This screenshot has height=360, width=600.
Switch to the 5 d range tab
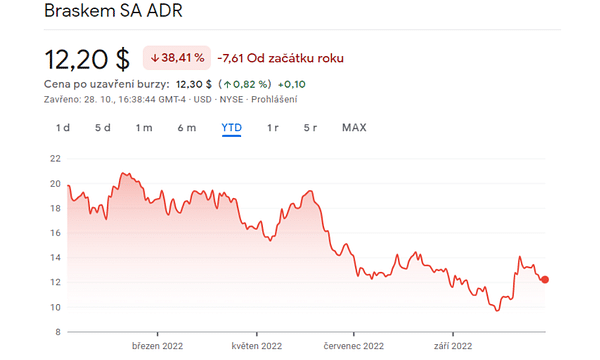pyautogui.click(x=103, y=127)
